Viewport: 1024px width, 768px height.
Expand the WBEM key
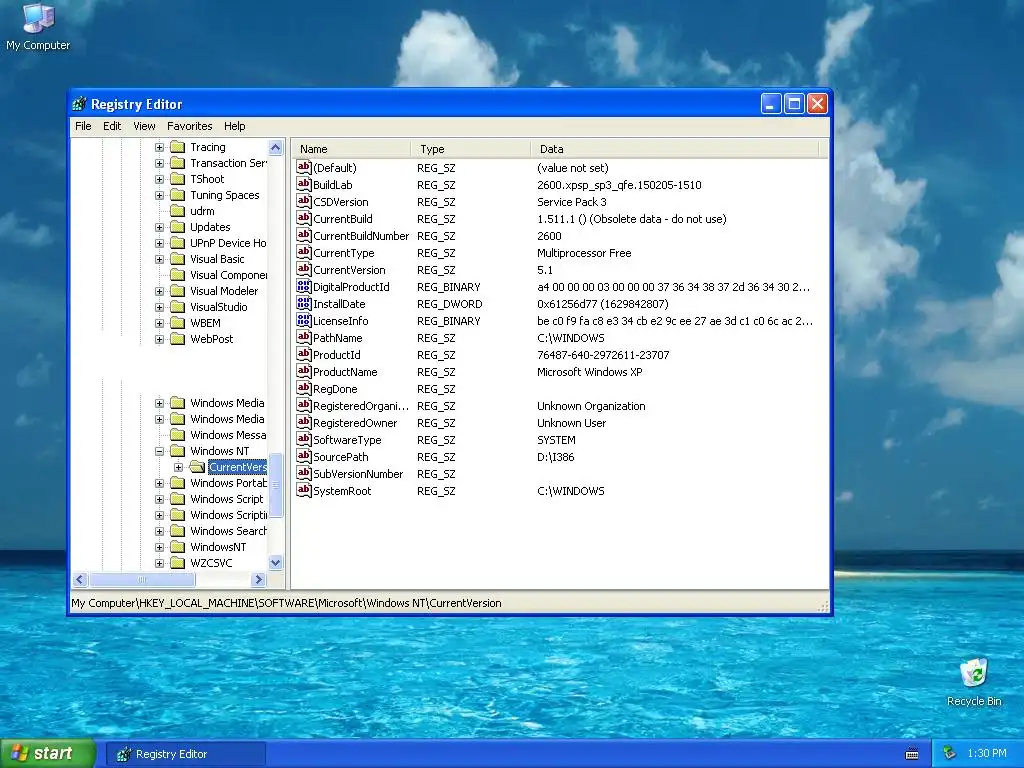coord(159,323)
